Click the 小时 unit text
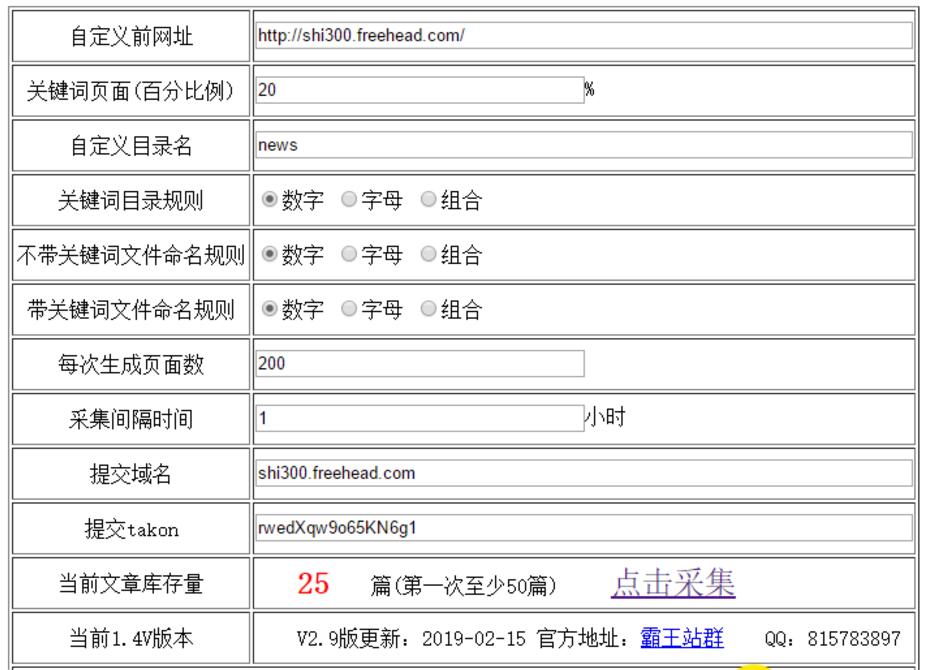927x670 pixels. point(605,417)
